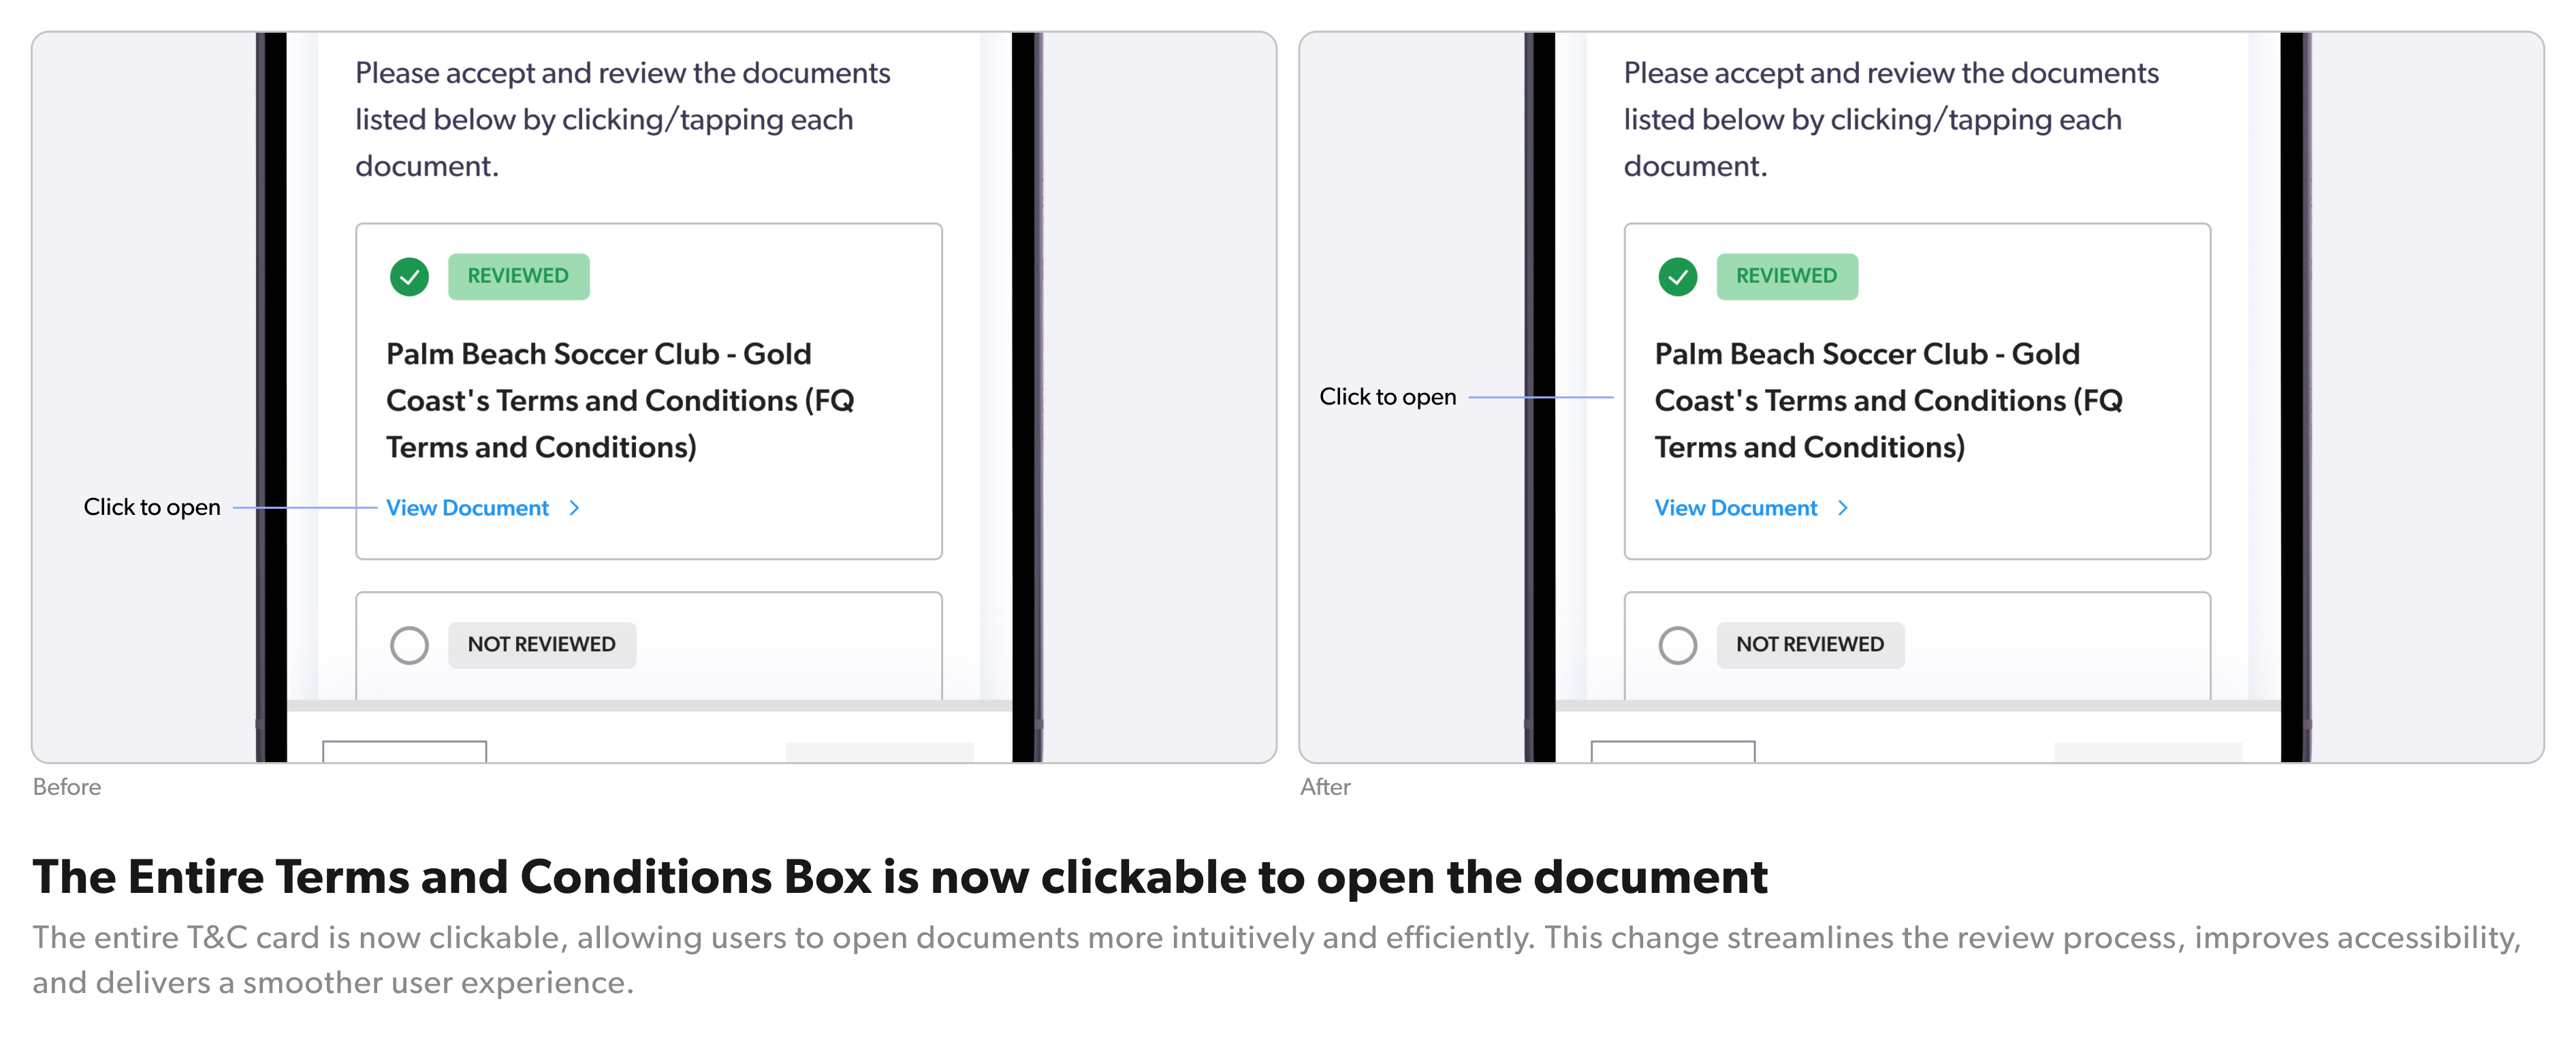2576x1040 pixels.
Task: Click outlined bottom button in Before panel
Action: (404, 752)
